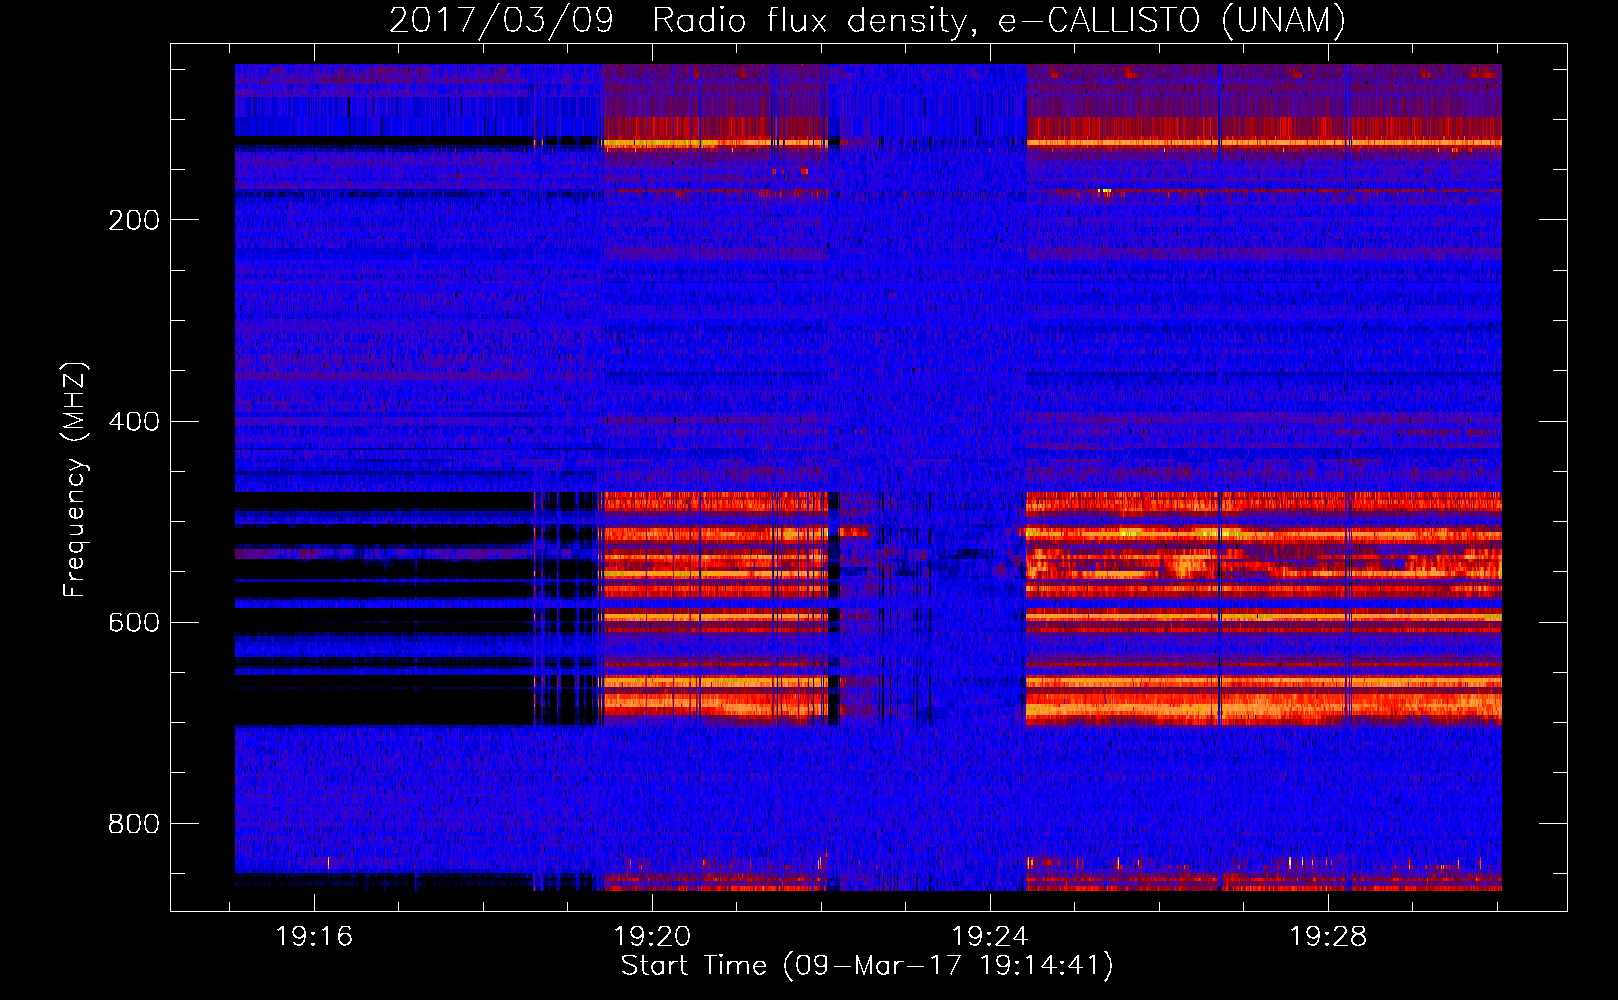The image size is (1618, 1000).
Task: Click the plot title "Radio flux density, e-CALLISTO (UNAM)"
Action: coord(999,21)
